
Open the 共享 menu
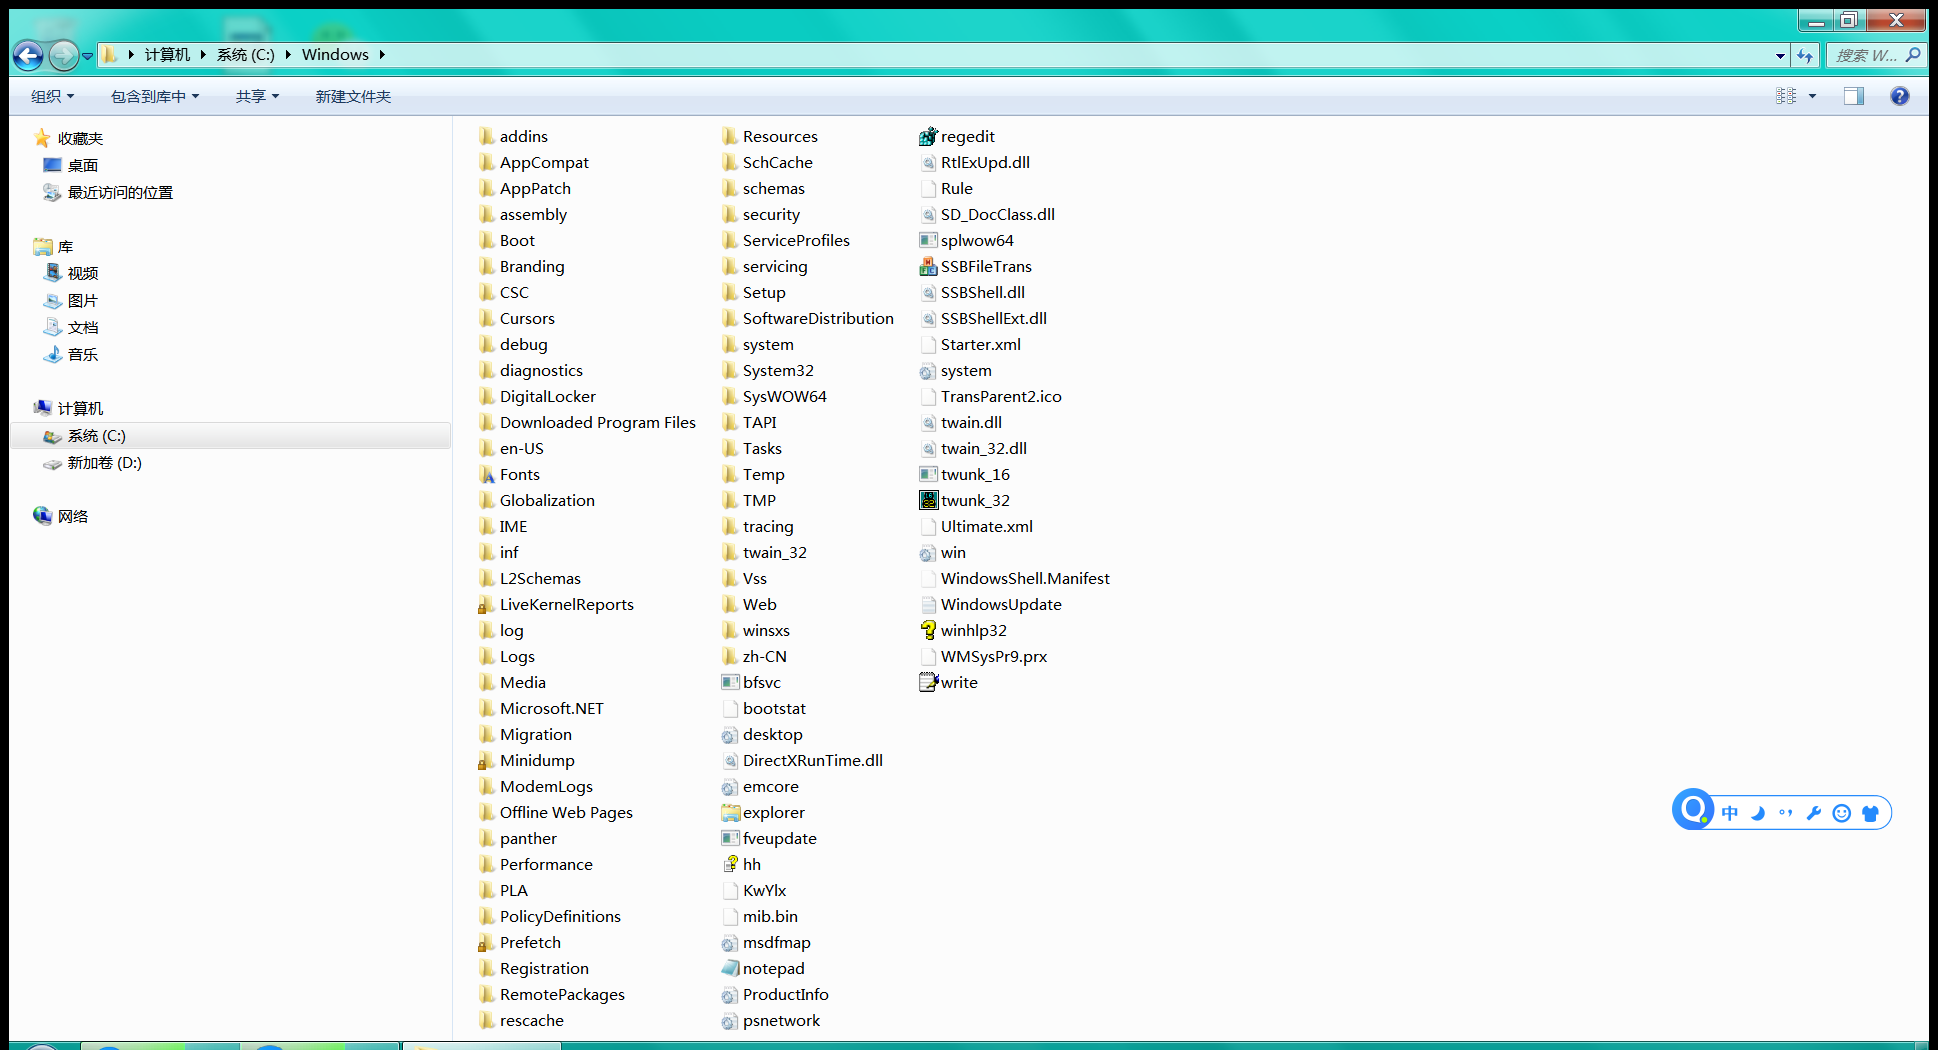tap(257, 96)
